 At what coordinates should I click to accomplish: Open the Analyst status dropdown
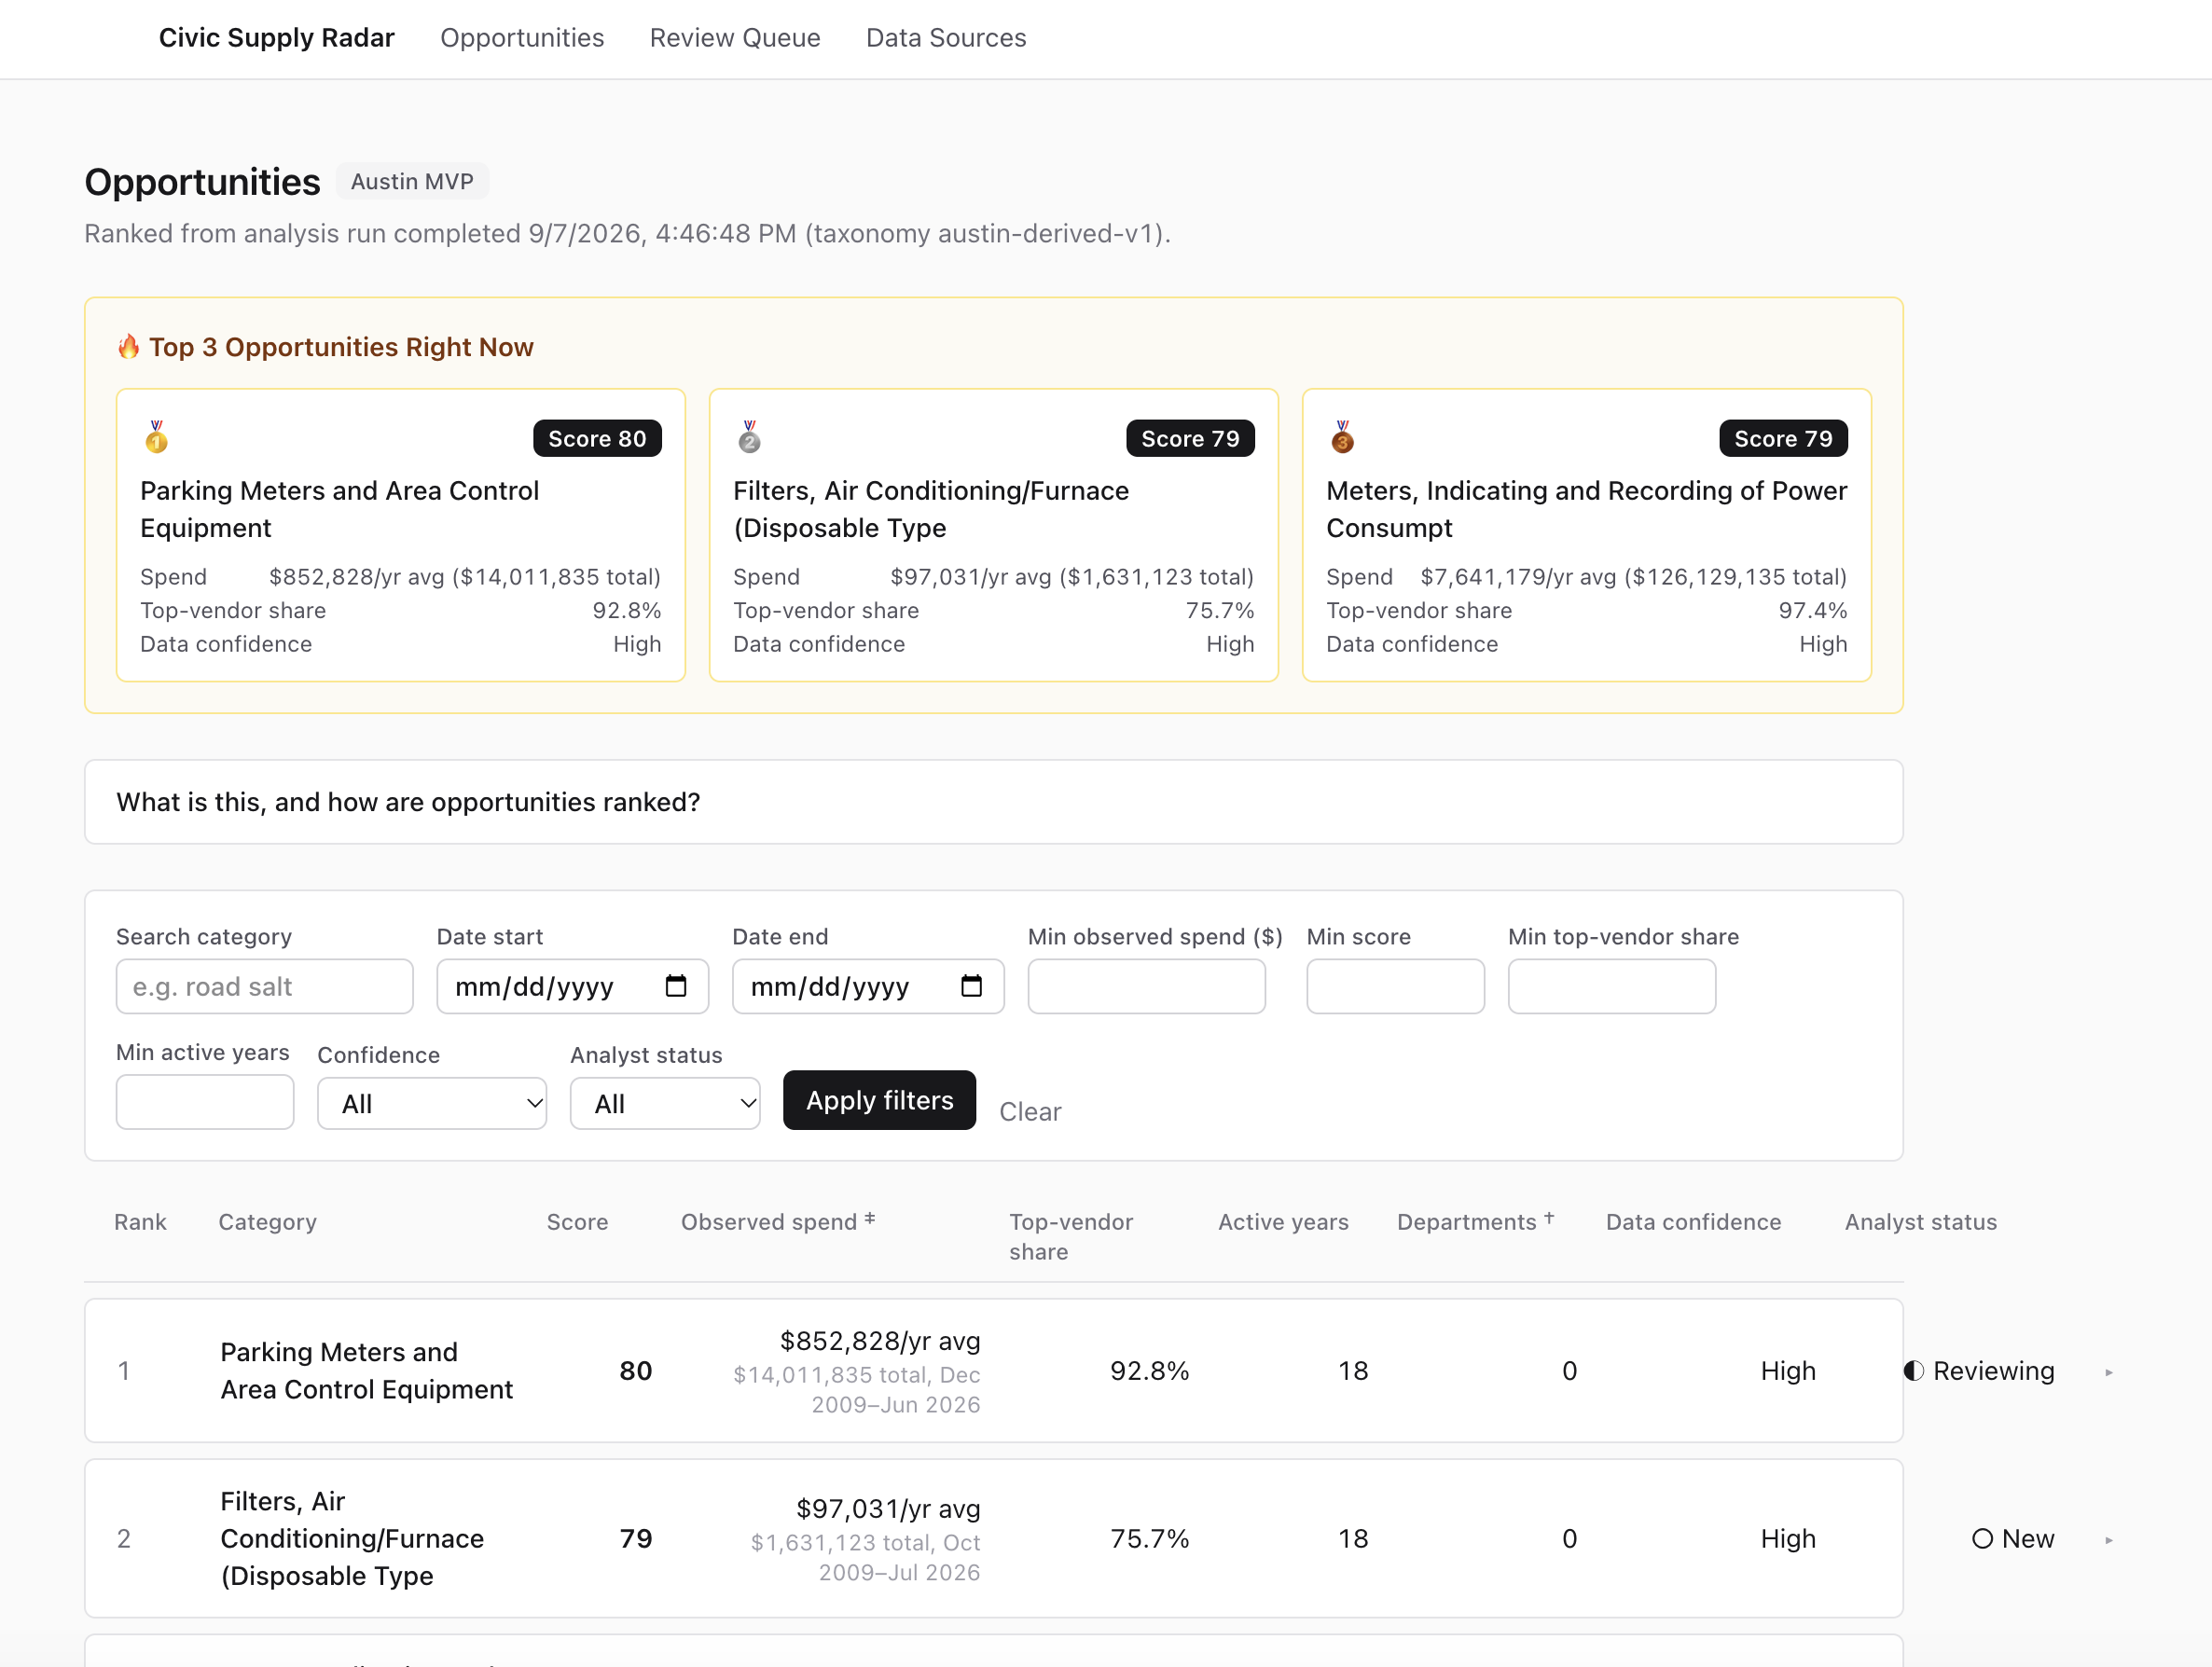665,1104
